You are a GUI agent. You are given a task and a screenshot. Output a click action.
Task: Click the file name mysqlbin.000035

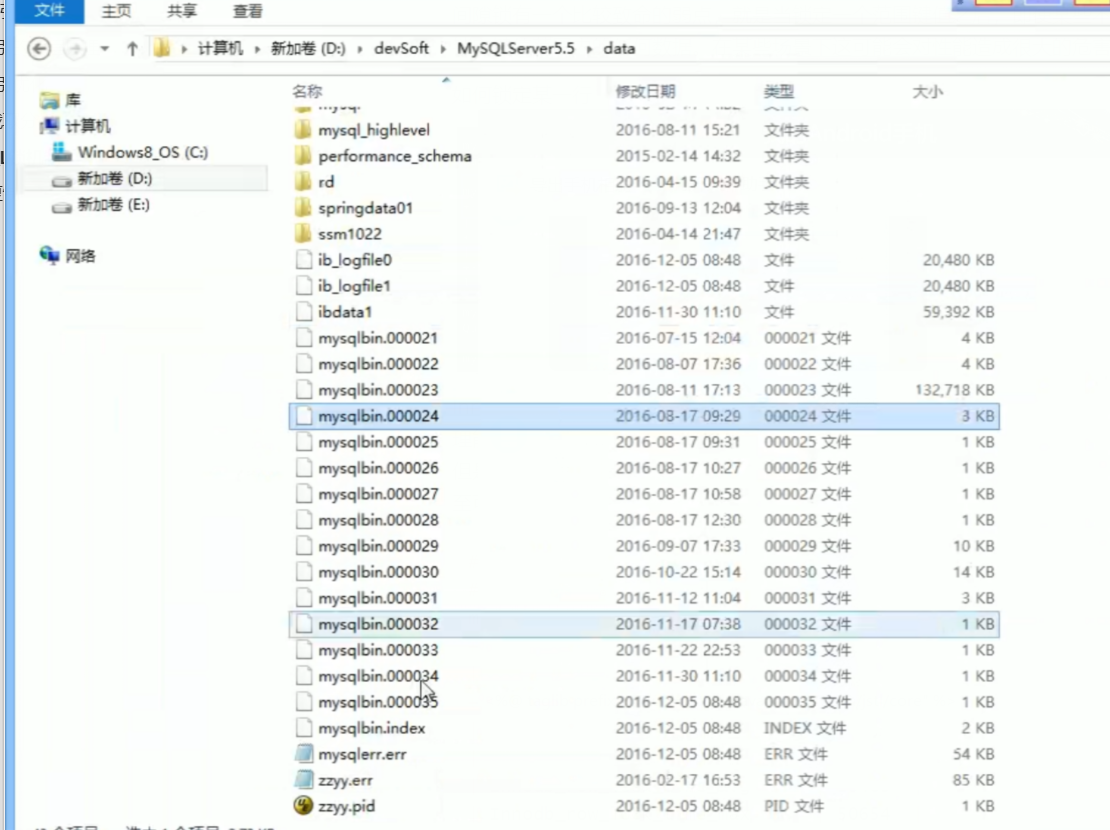coord(378,702)
